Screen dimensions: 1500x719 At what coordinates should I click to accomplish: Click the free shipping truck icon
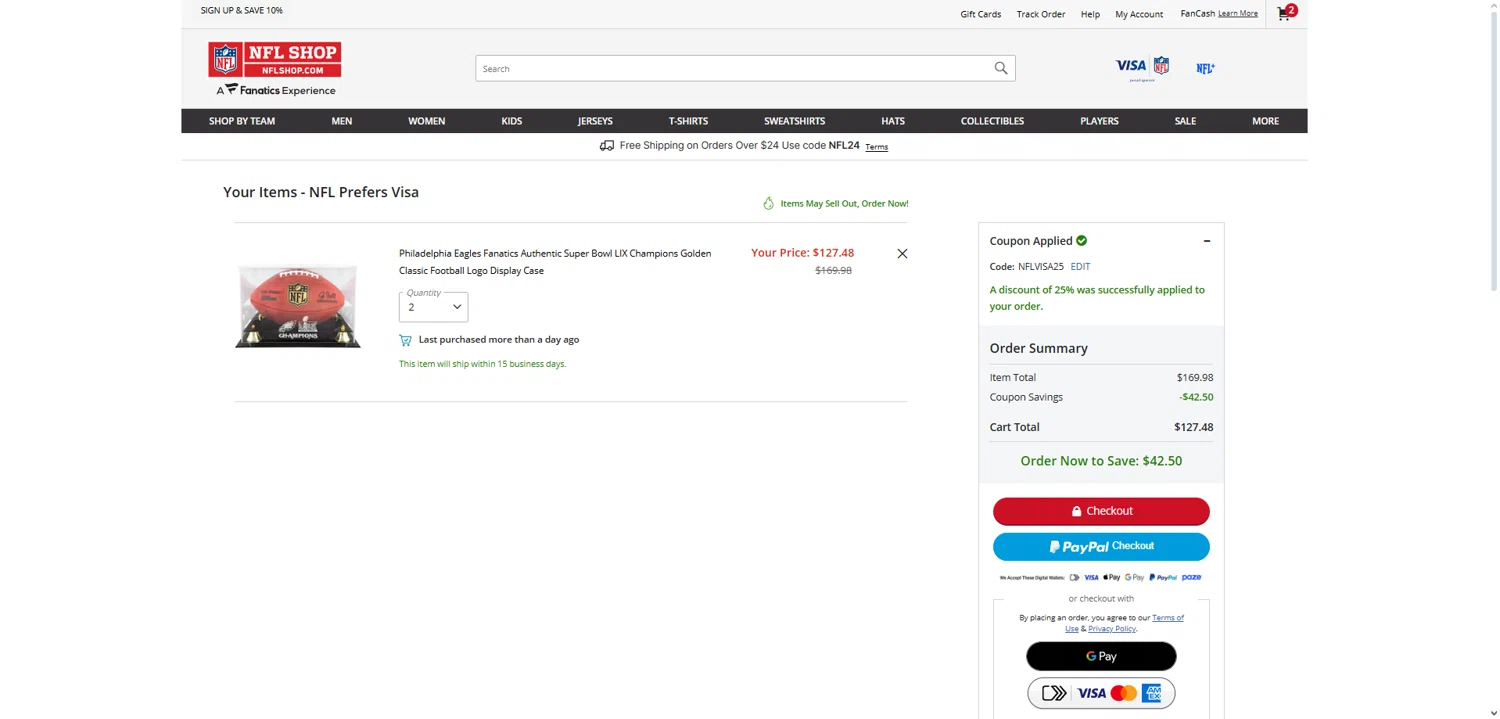(x=606, y=146)
